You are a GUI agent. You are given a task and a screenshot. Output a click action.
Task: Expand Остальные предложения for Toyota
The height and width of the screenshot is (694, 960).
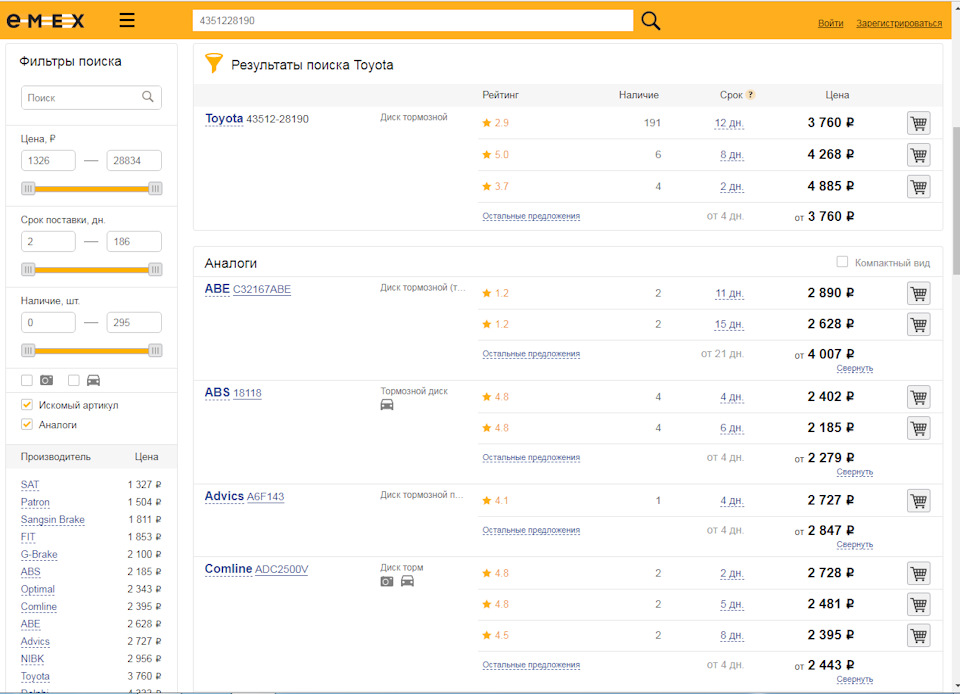531,216
